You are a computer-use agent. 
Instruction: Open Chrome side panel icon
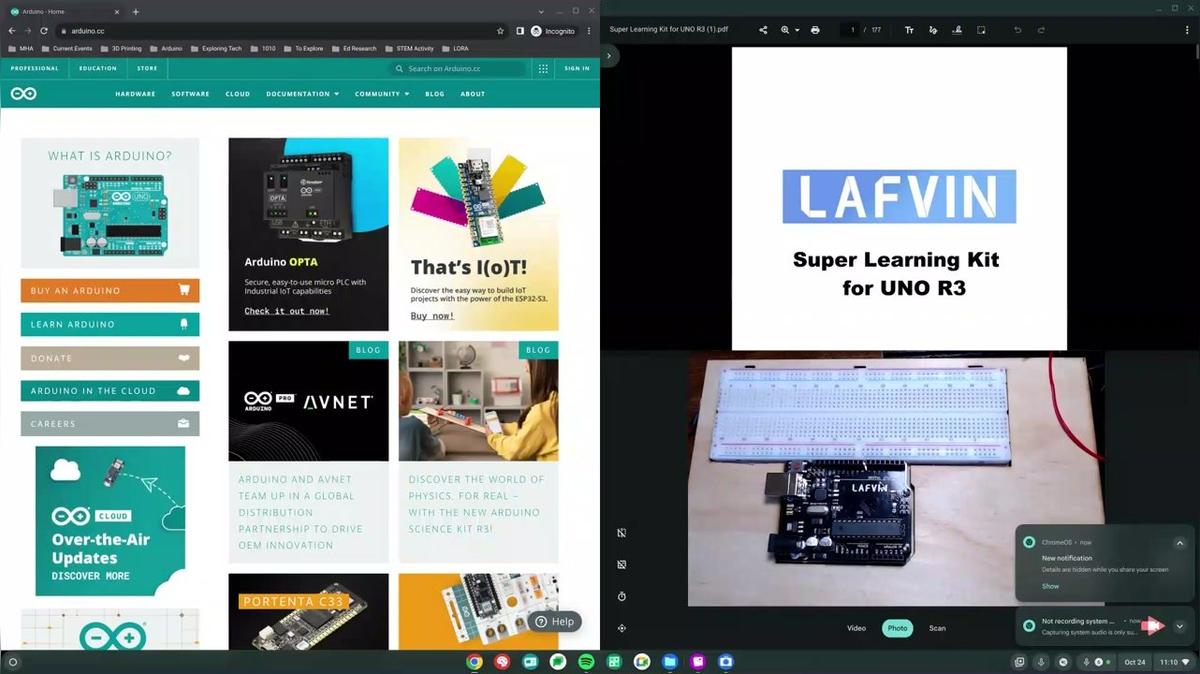click(x=520, y=31)
